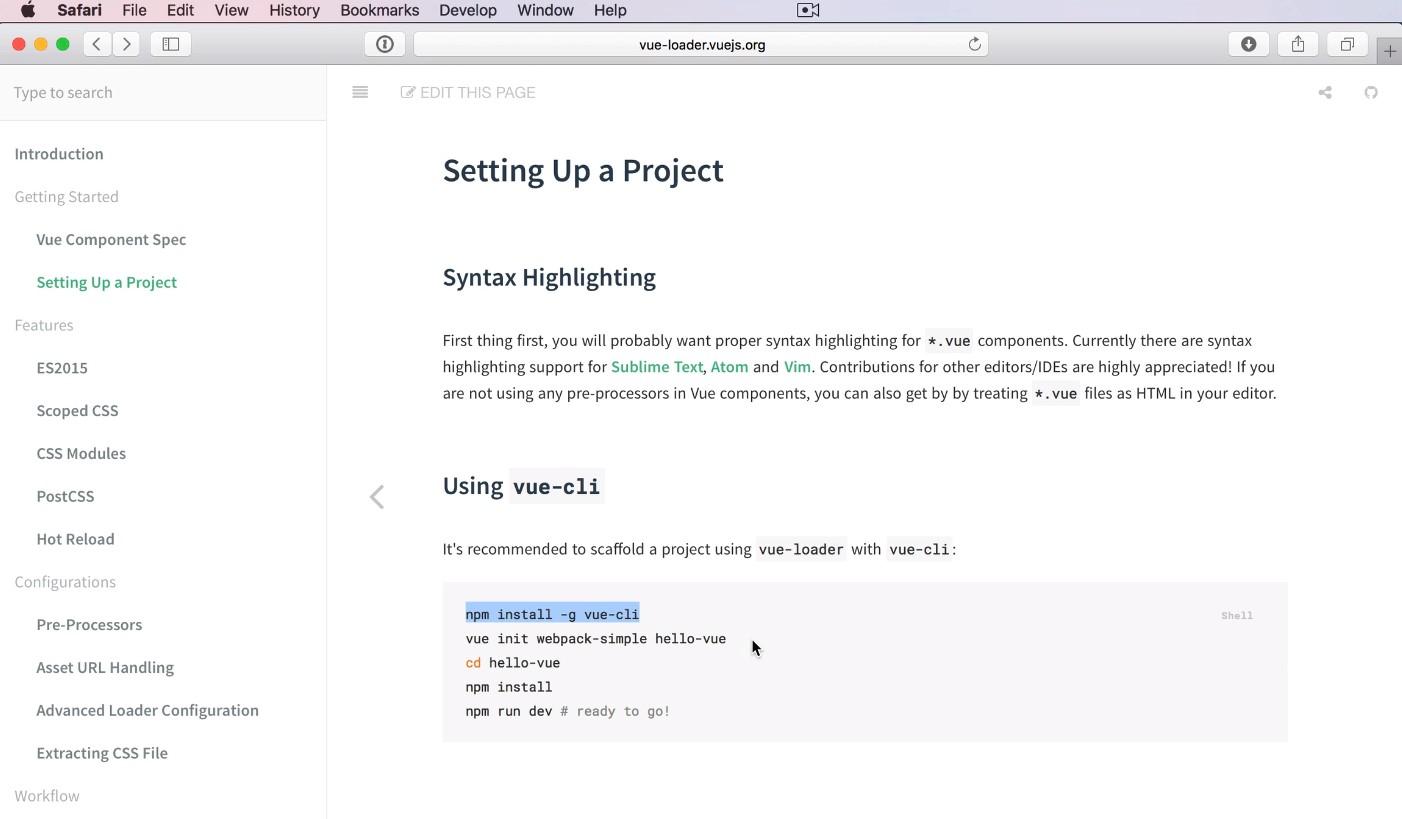Click the 1Password extension icon
Image resolution: width=1402 pixels, height=819 pixels.
(x=385, y=44)
